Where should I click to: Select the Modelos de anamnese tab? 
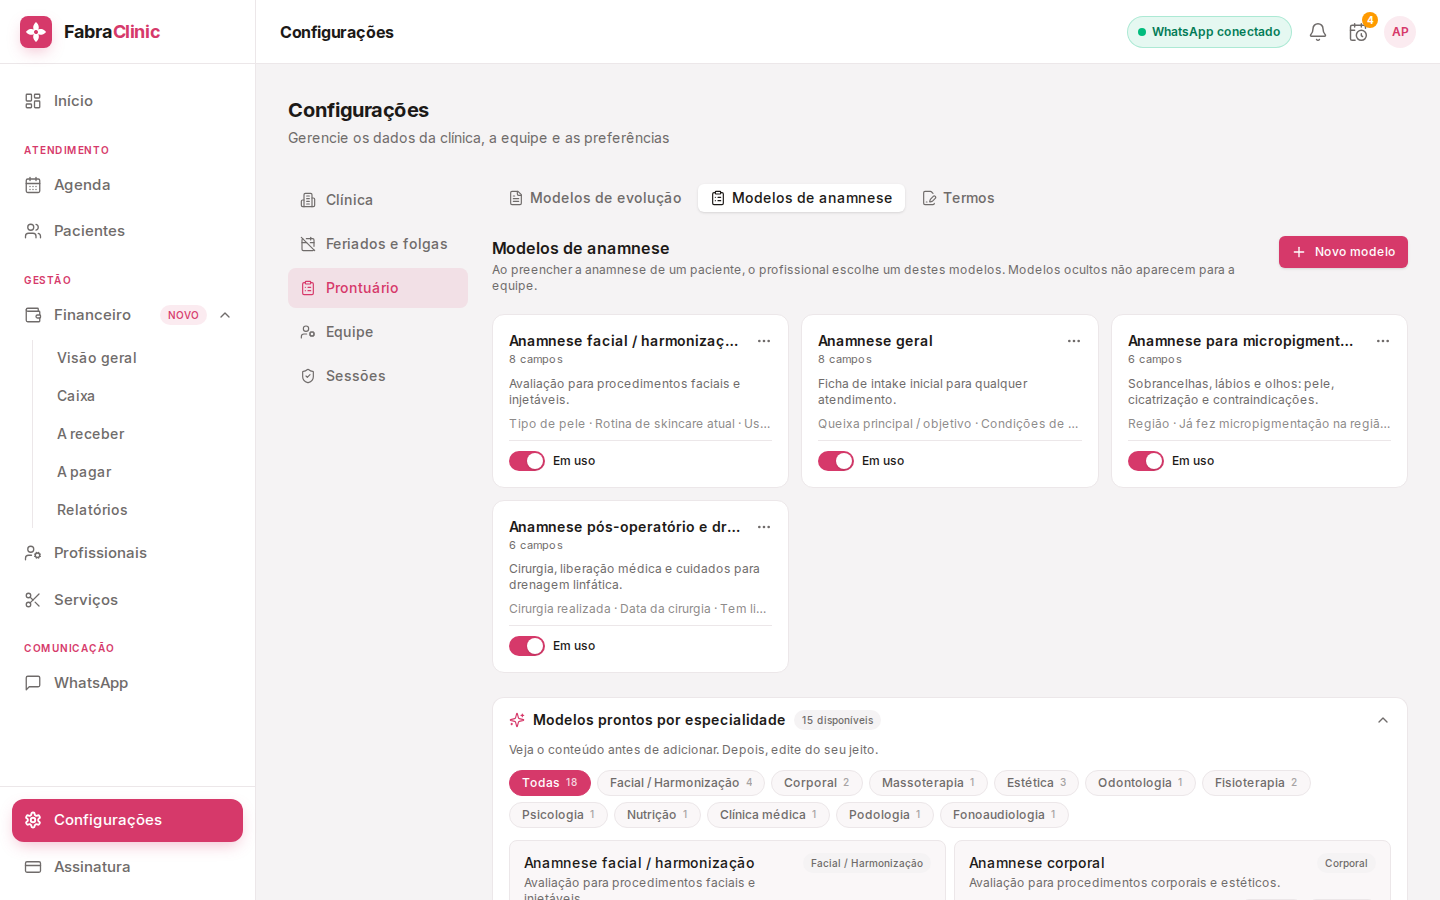(802, 198)
